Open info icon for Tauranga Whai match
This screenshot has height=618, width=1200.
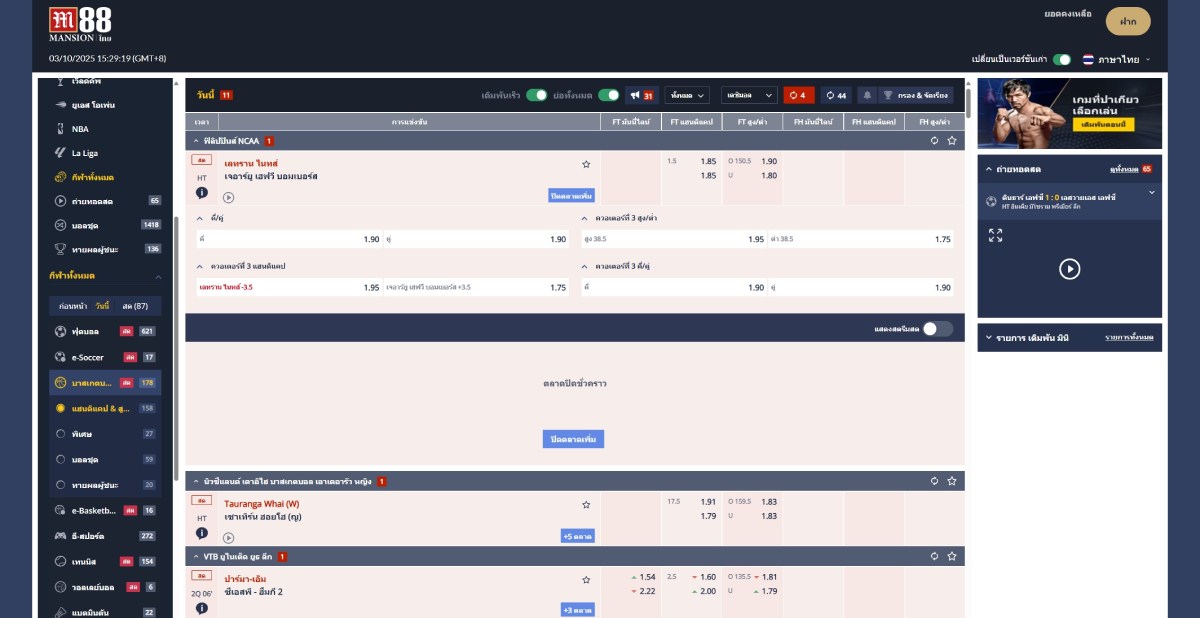[x=201, y=533]
